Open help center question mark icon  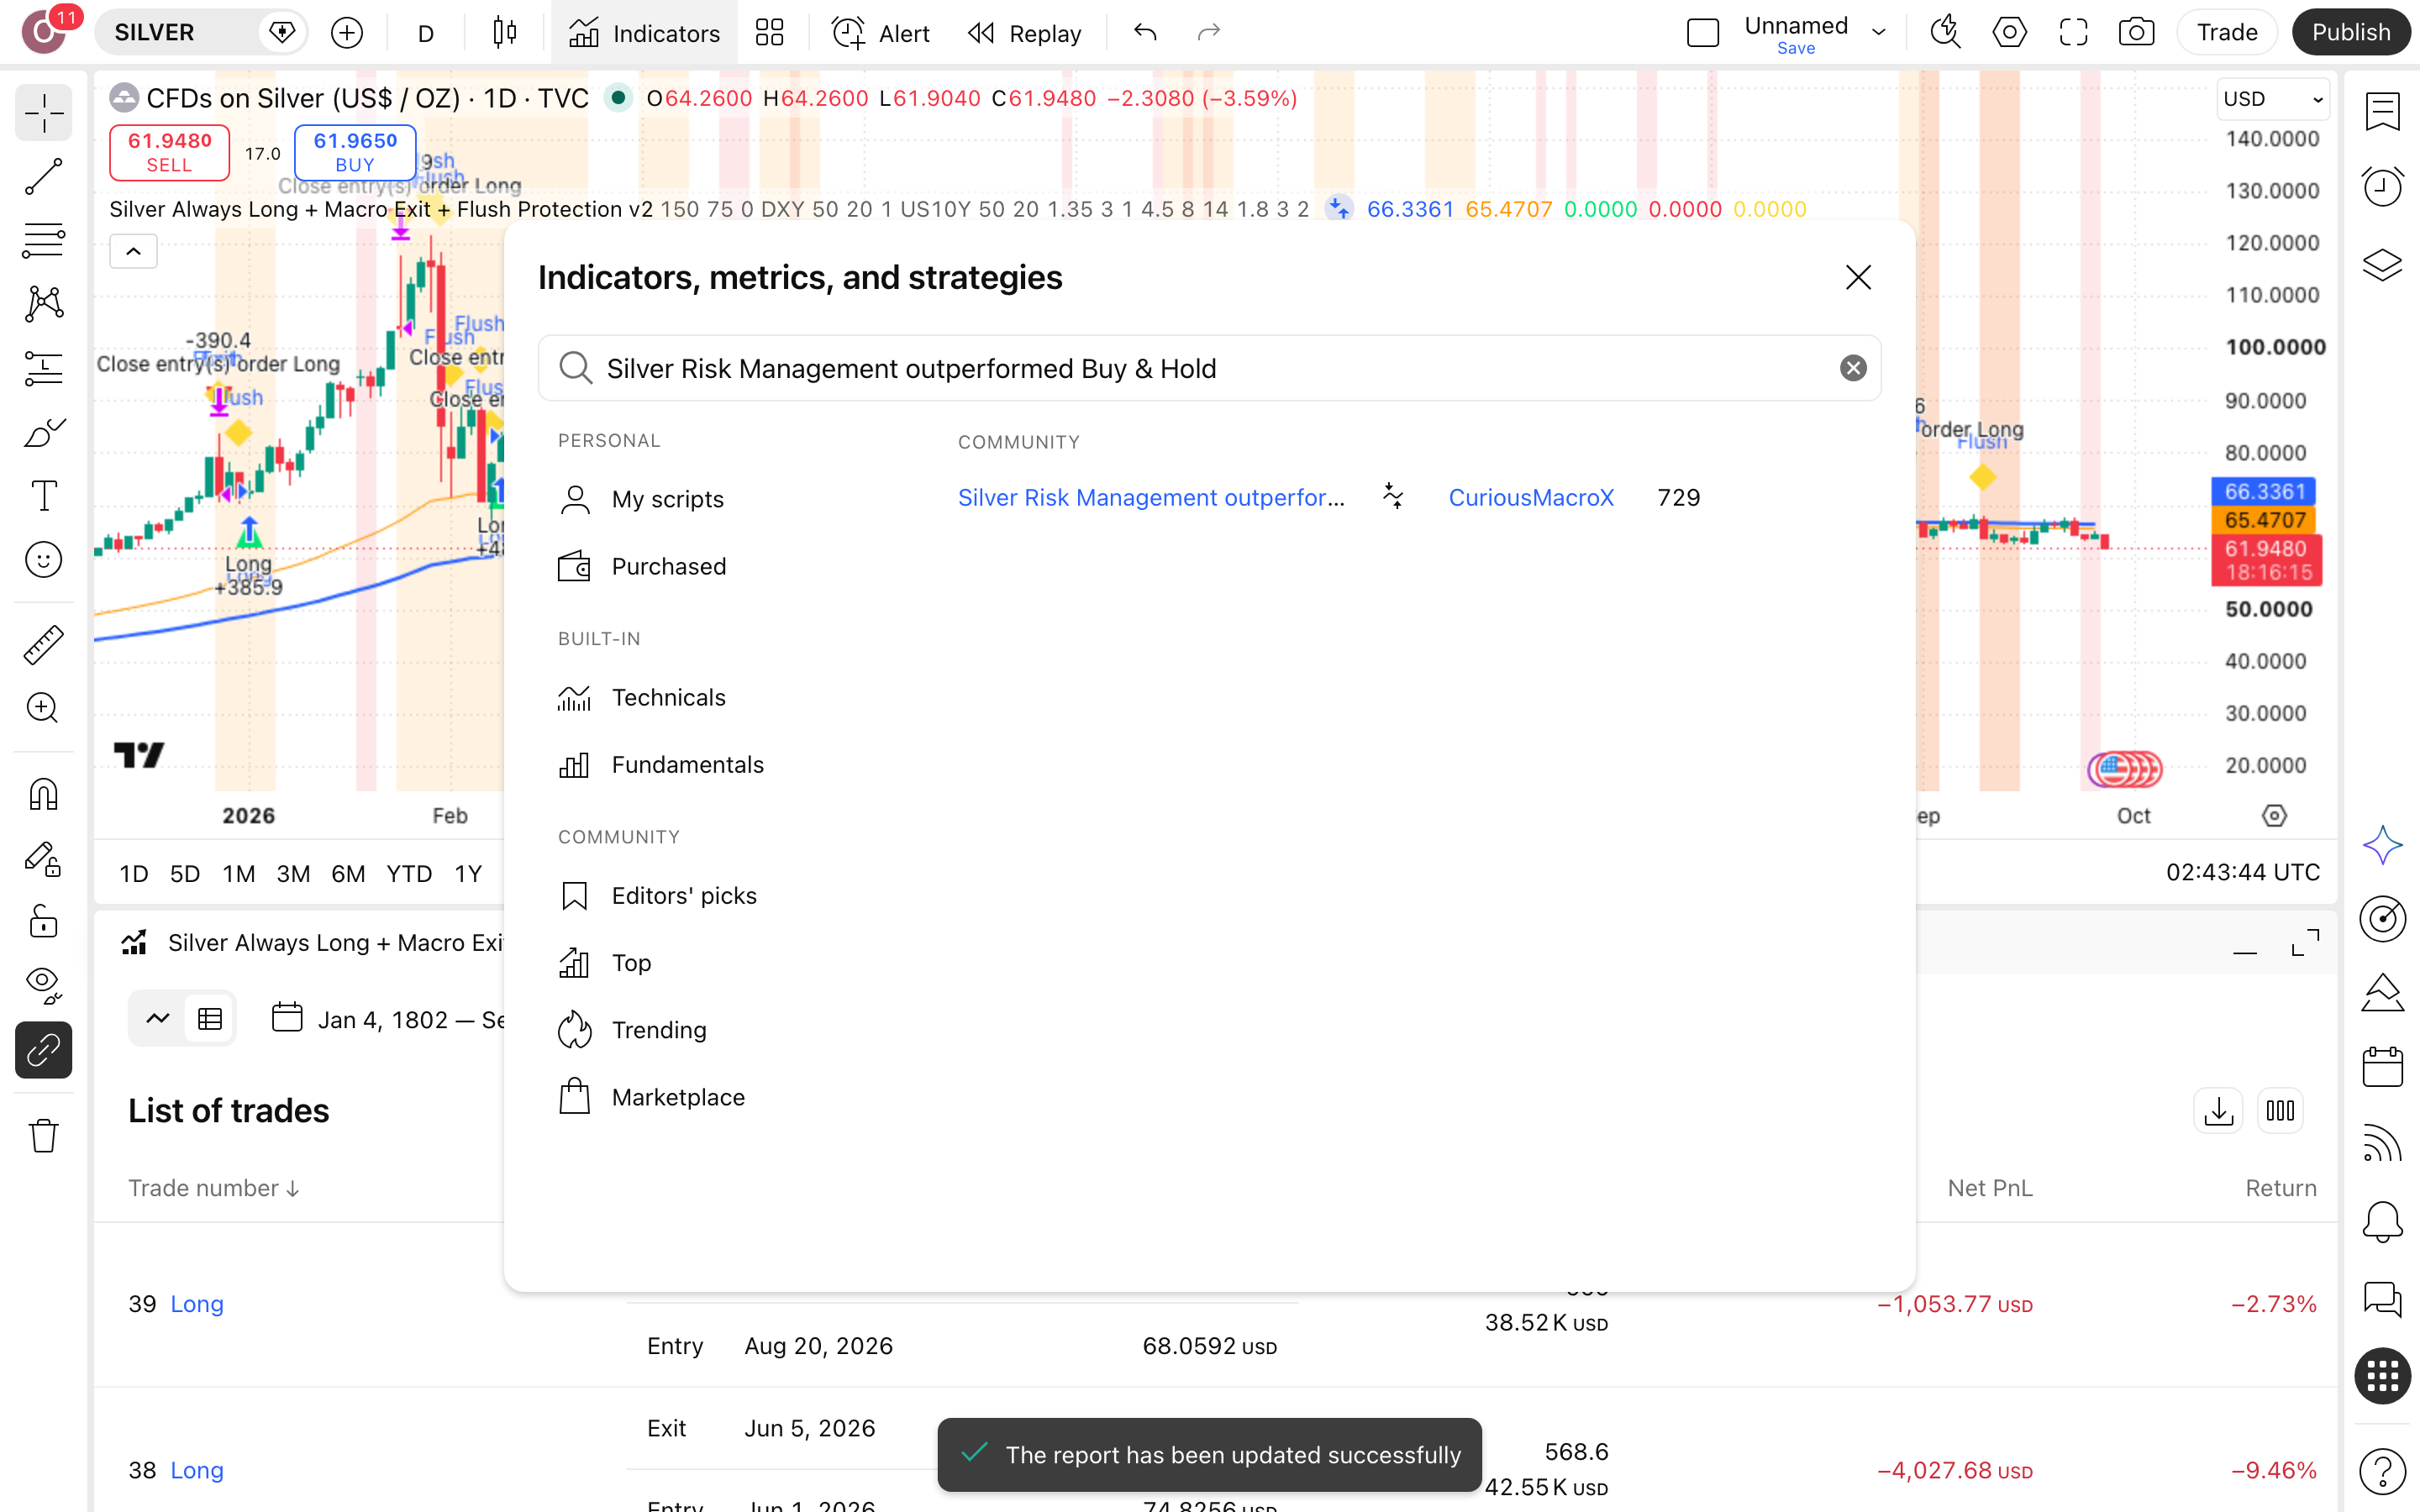[2382, 1471]
